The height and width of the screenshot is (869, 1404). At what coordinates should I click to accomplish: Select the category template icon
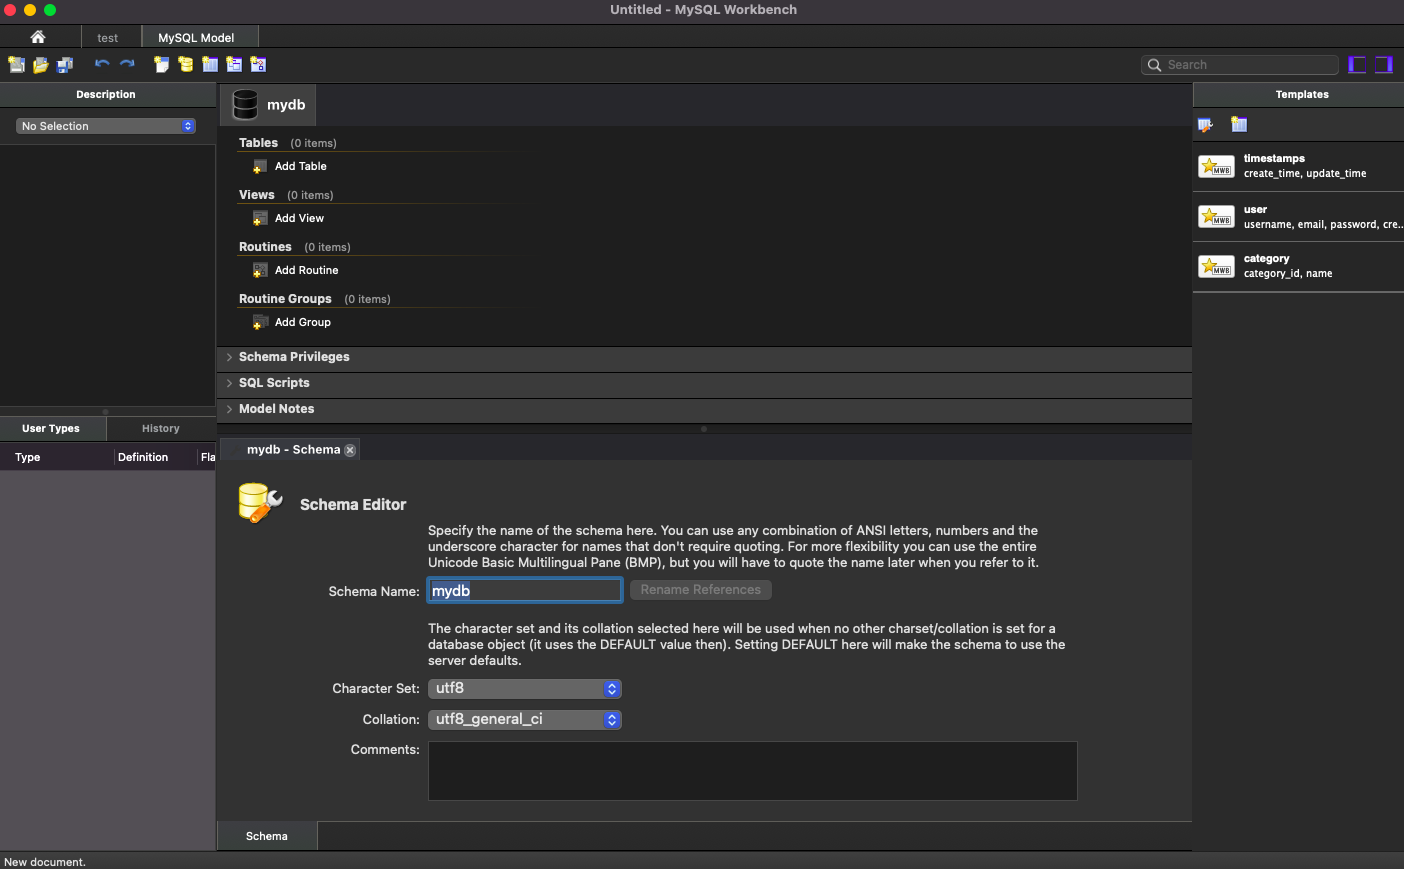point(1216,266)
